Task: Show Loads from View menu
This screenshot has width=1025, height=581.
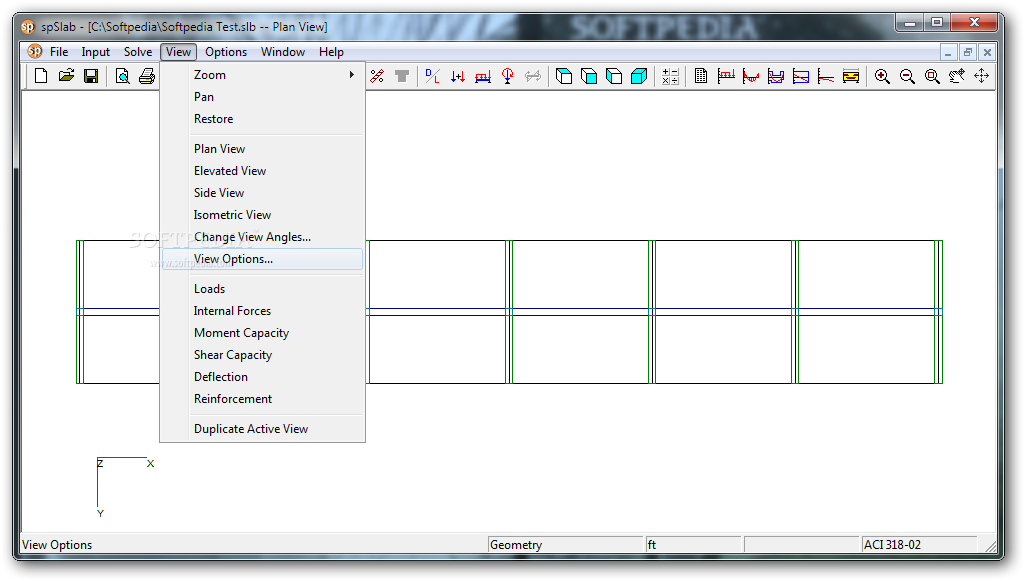Action: (x=262, y=289)
